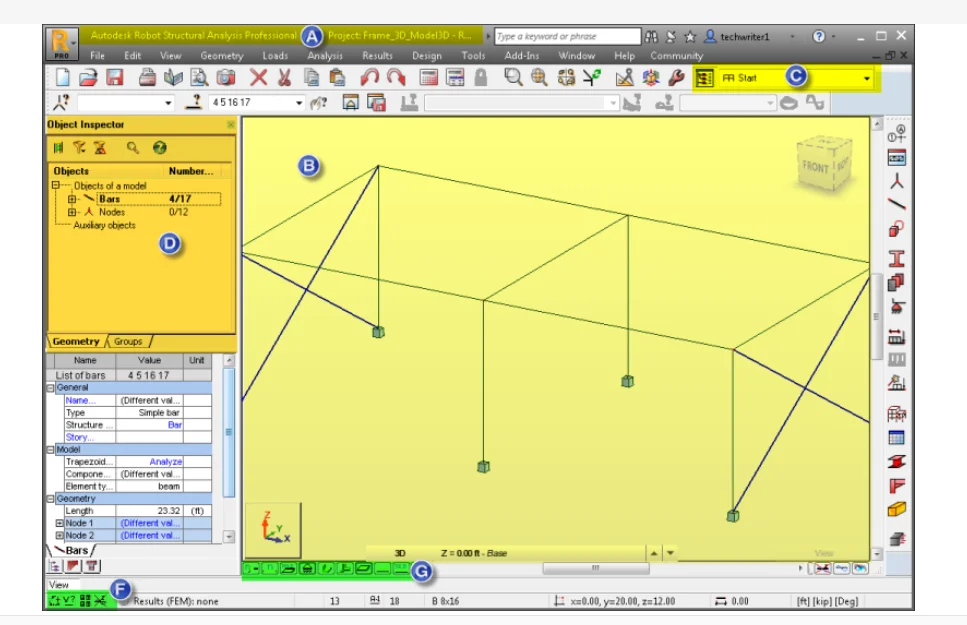Expand the Bars tree node

[72, 199]
